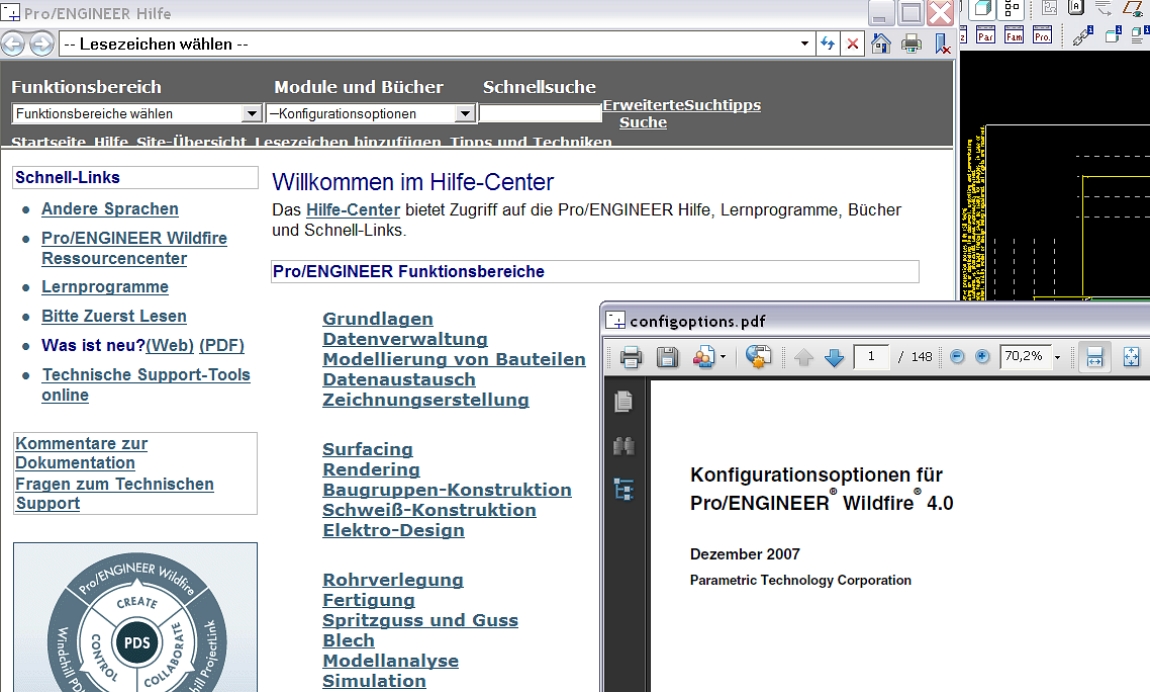The image size is (1150, 692).
Task: Go to previous page in PDF
Action: click(x=804, y=358)
